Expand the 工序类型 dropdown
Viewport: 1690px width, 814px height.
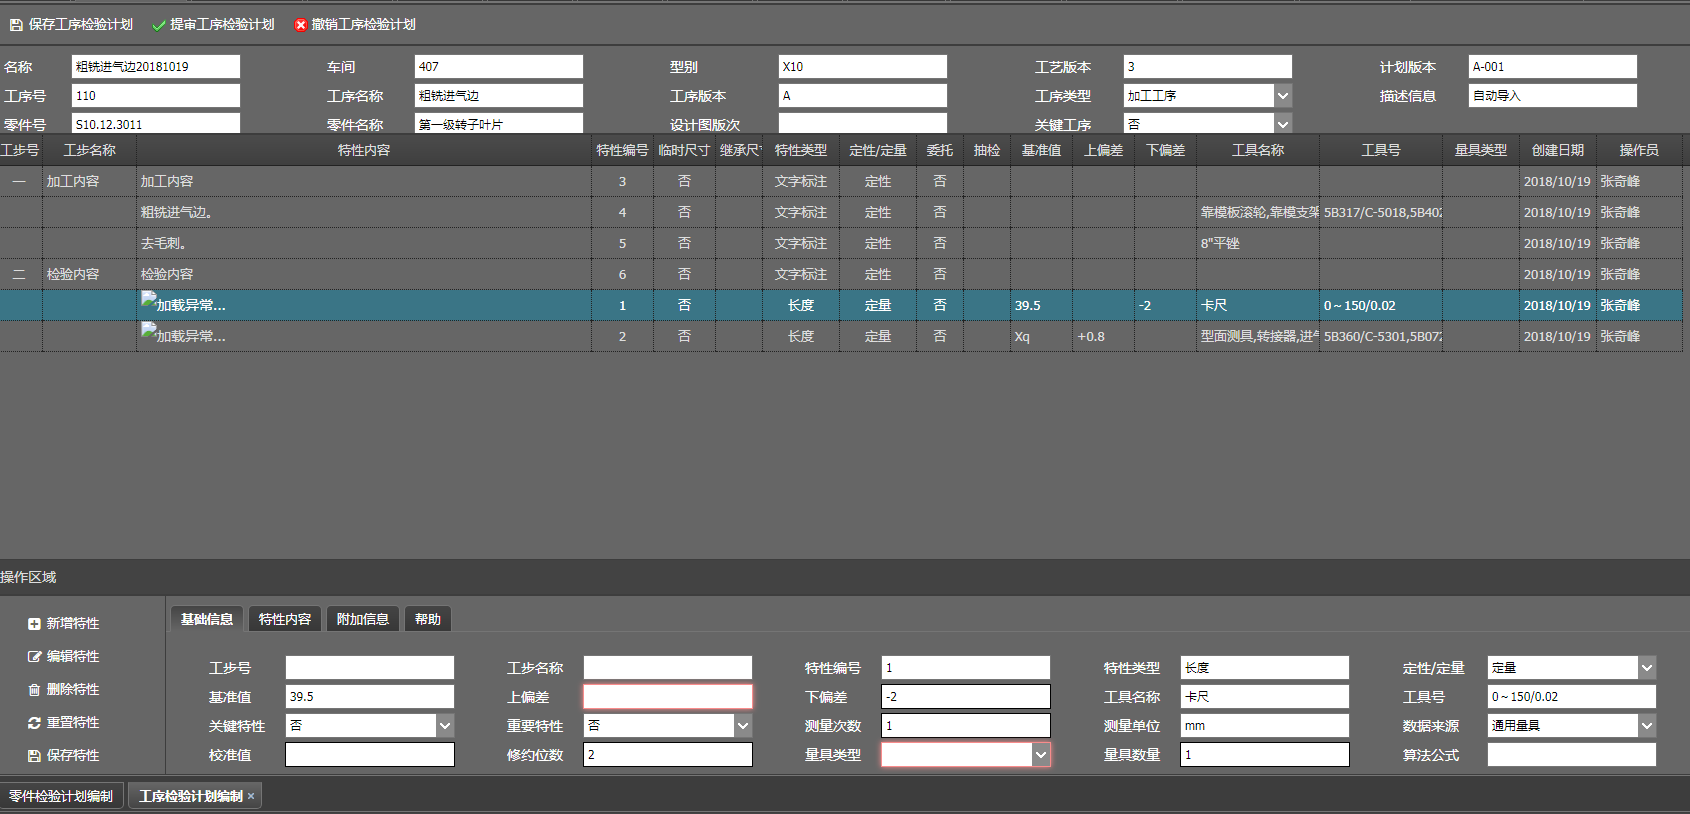pyautogui.click(x=1282, y=96)
